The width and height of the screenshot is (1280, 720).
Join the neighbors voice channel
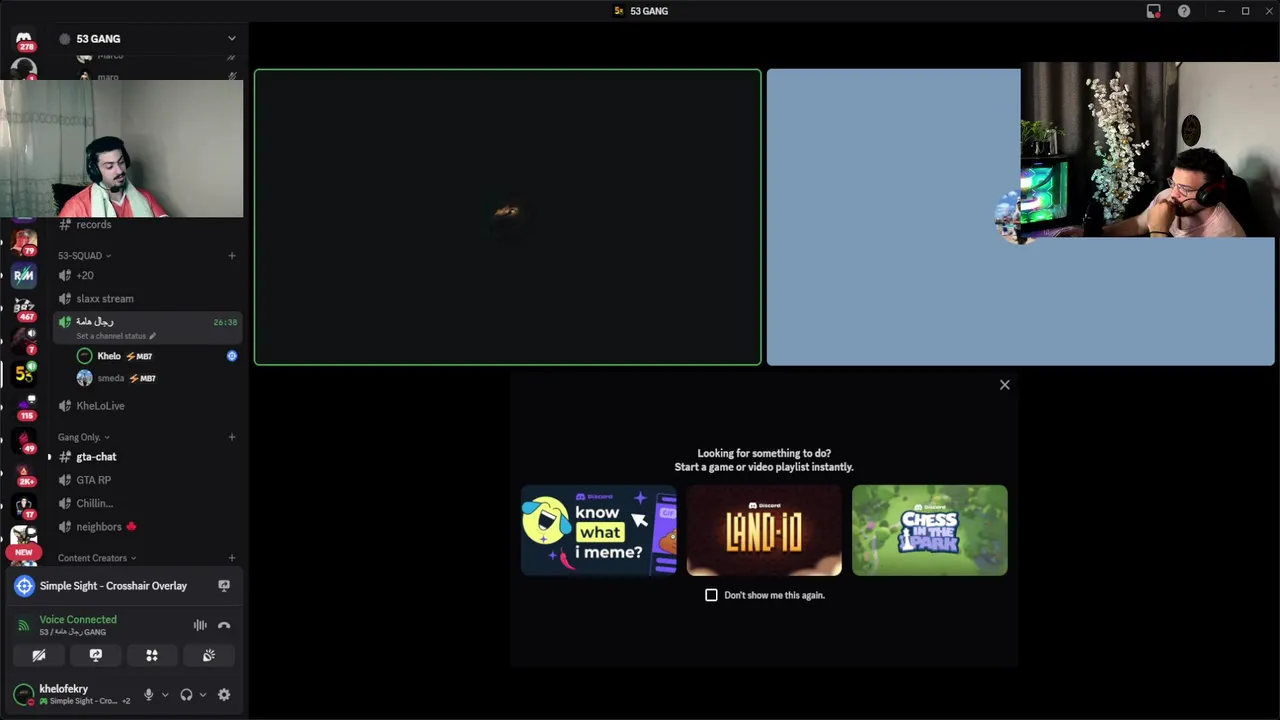pos(148,527)
